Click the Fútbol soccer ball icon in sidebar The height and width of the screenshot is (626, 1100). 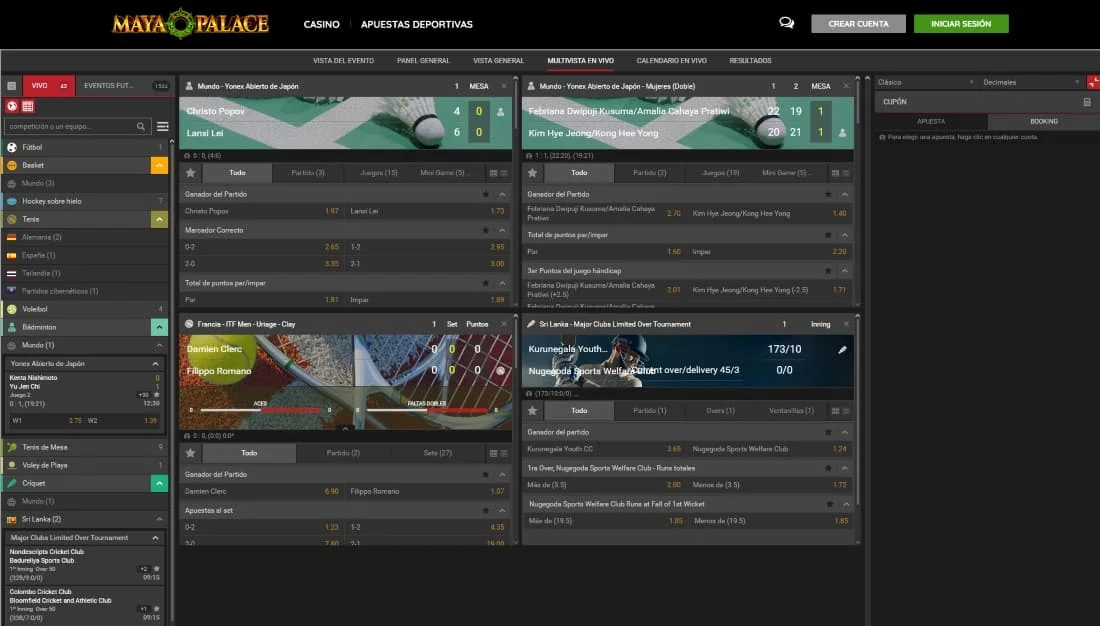click(12, 147)
